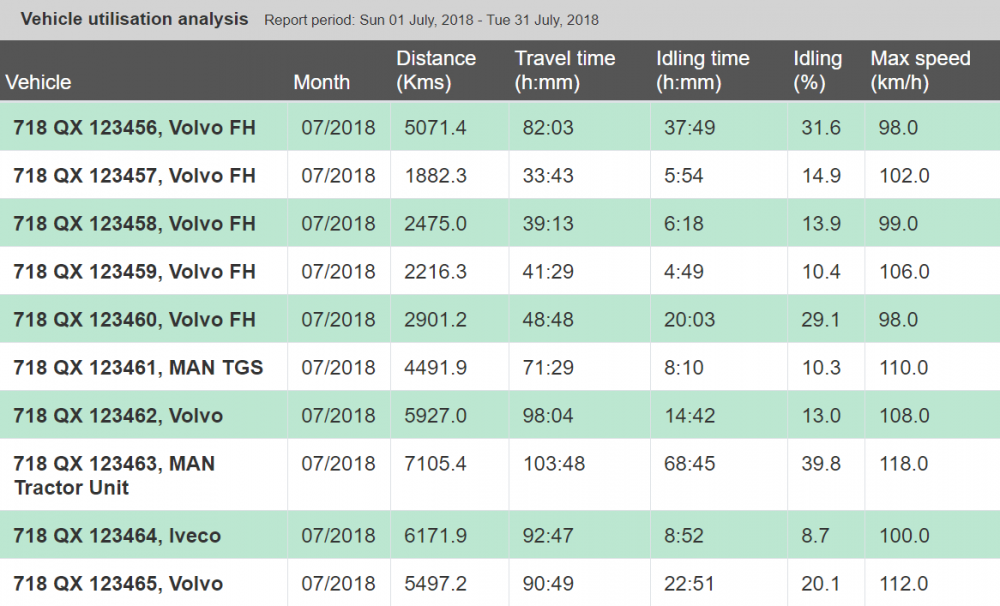This screenshot has height=606, width=1000.
Task: Click the Vehicle column header
Action: tap(38, 82)
